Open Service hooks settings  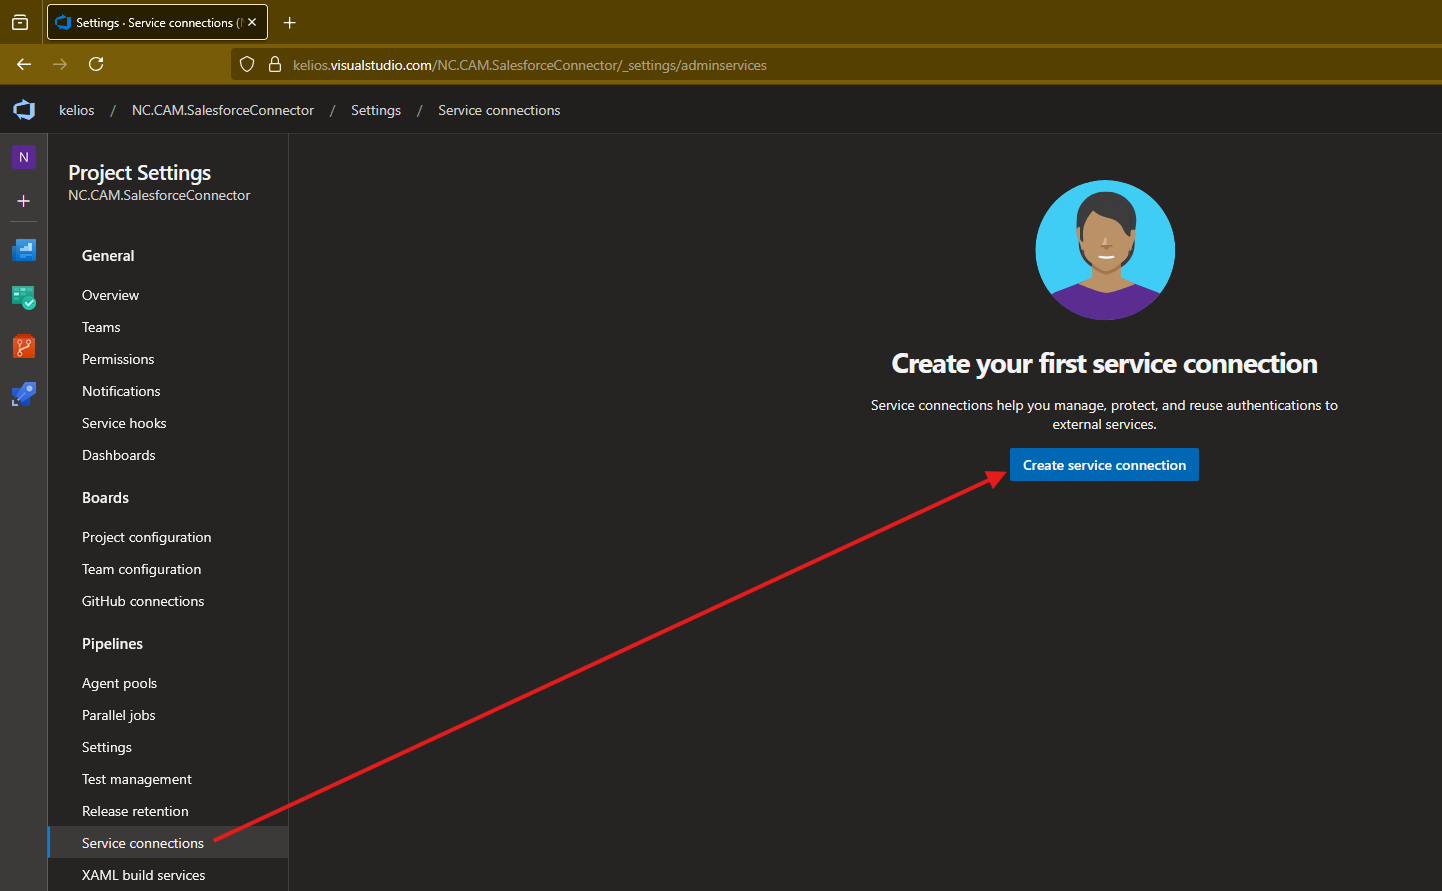coord(124,423)
